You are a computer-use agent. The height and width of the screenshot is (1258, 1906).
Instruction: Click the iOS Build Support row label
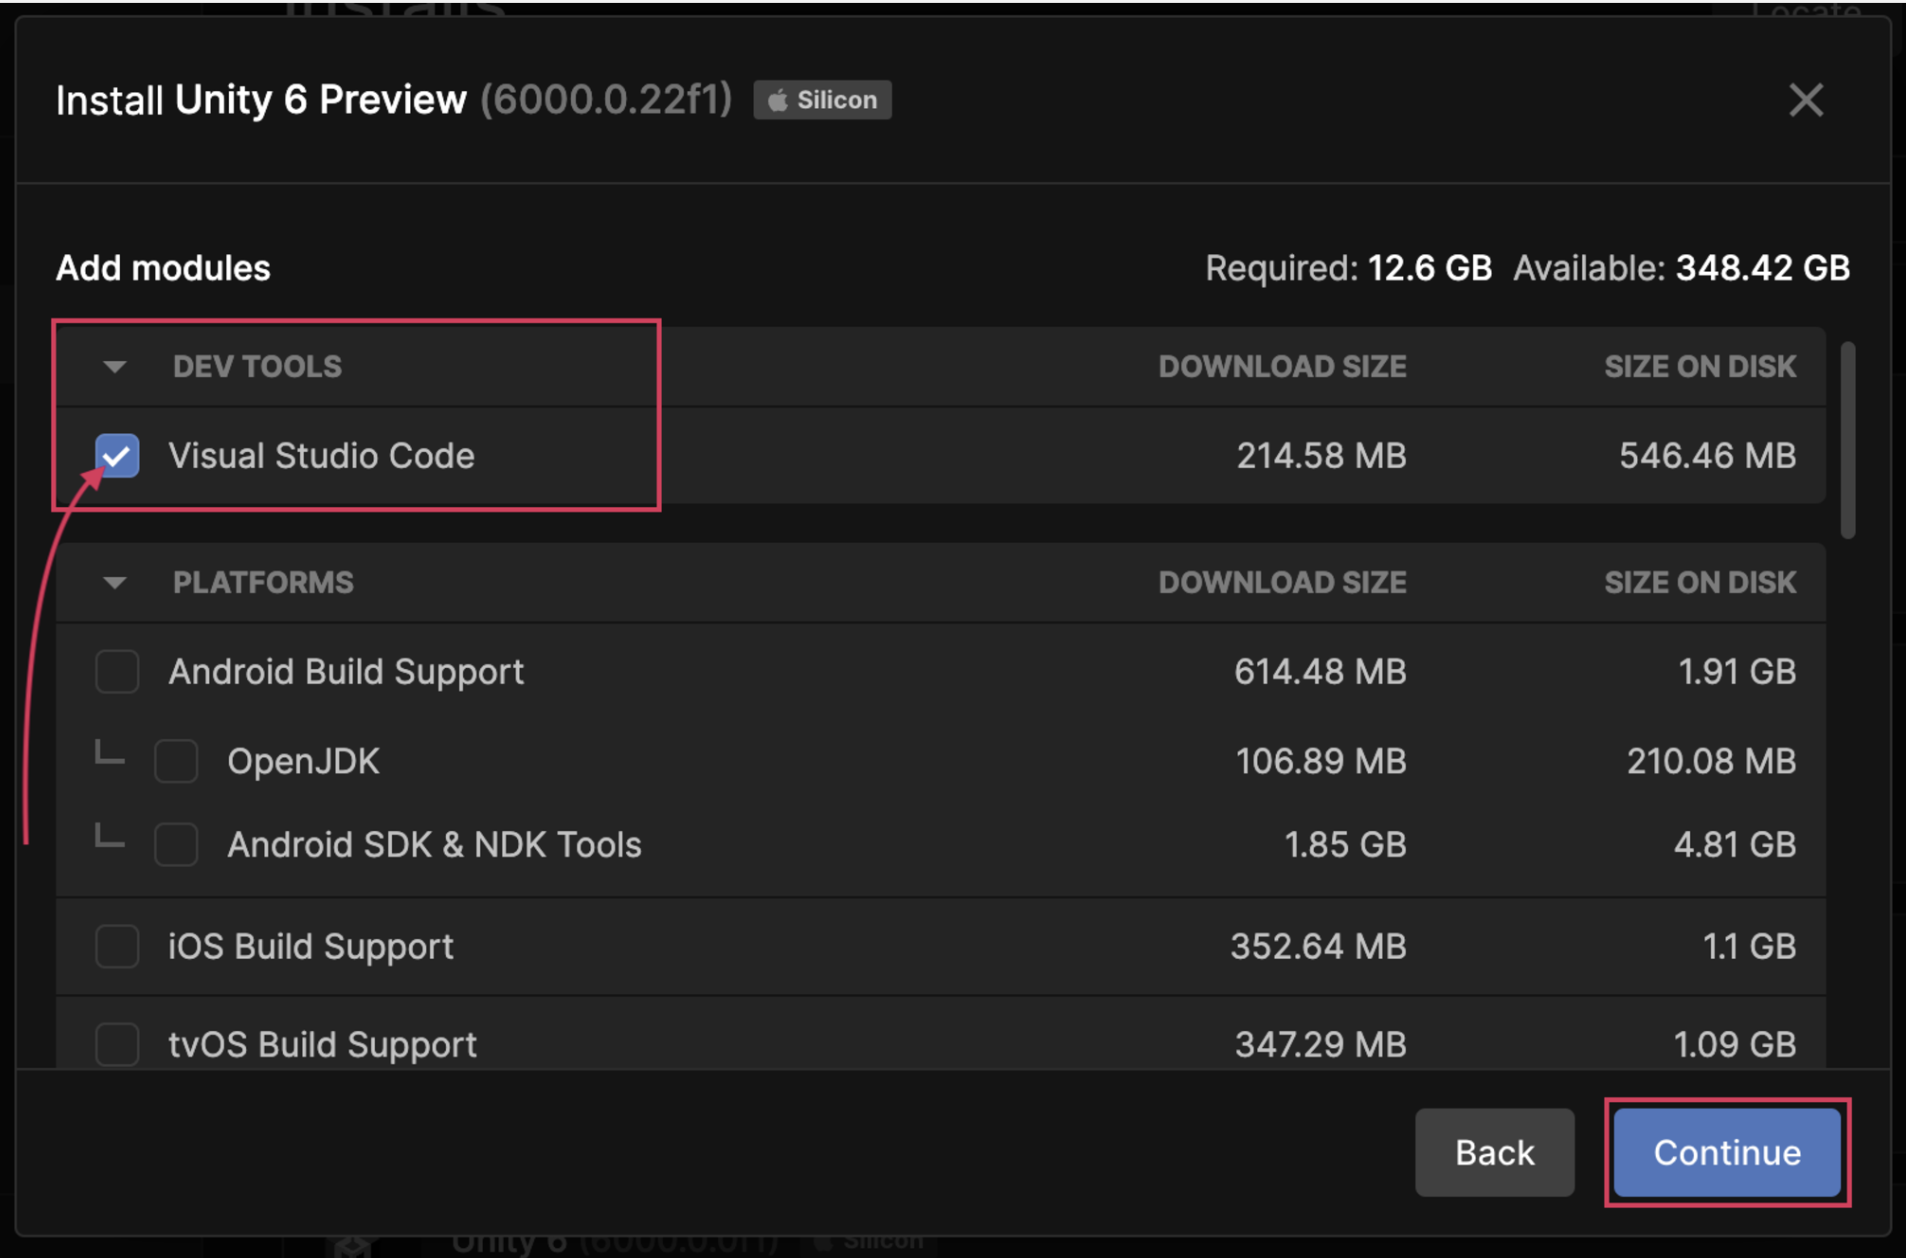coord(311,946)
